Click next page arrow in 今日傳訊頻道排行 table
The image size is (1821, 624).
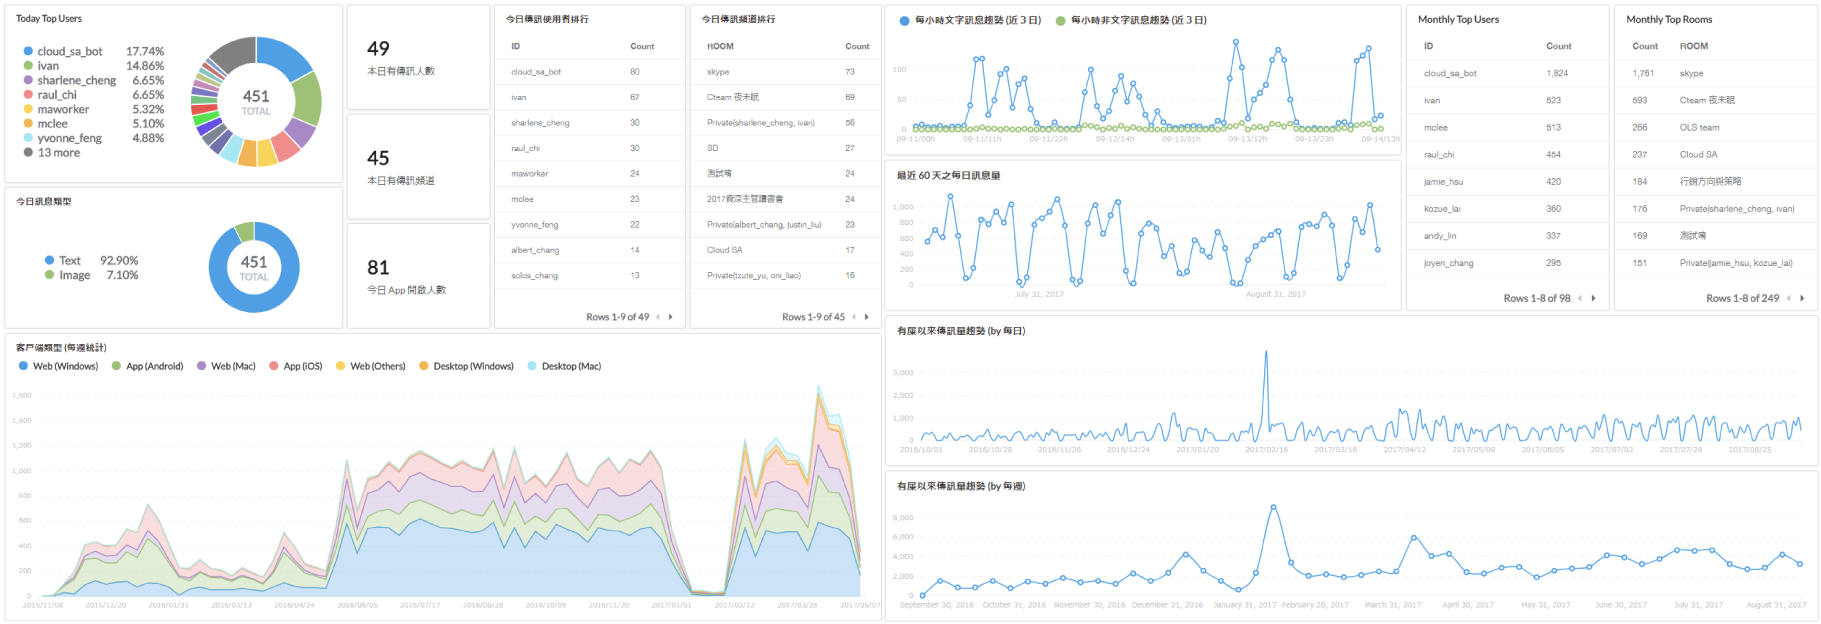coord(866,317)
